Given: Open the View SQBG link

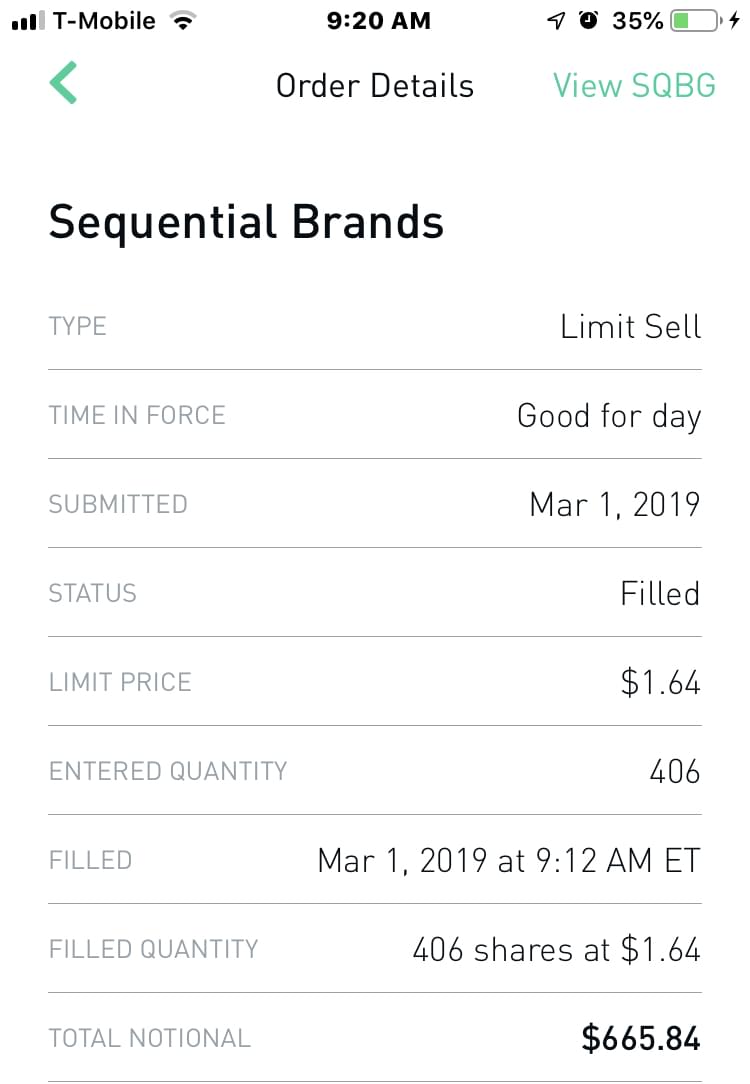Looking at the screenshot, I should coord(634,86).
